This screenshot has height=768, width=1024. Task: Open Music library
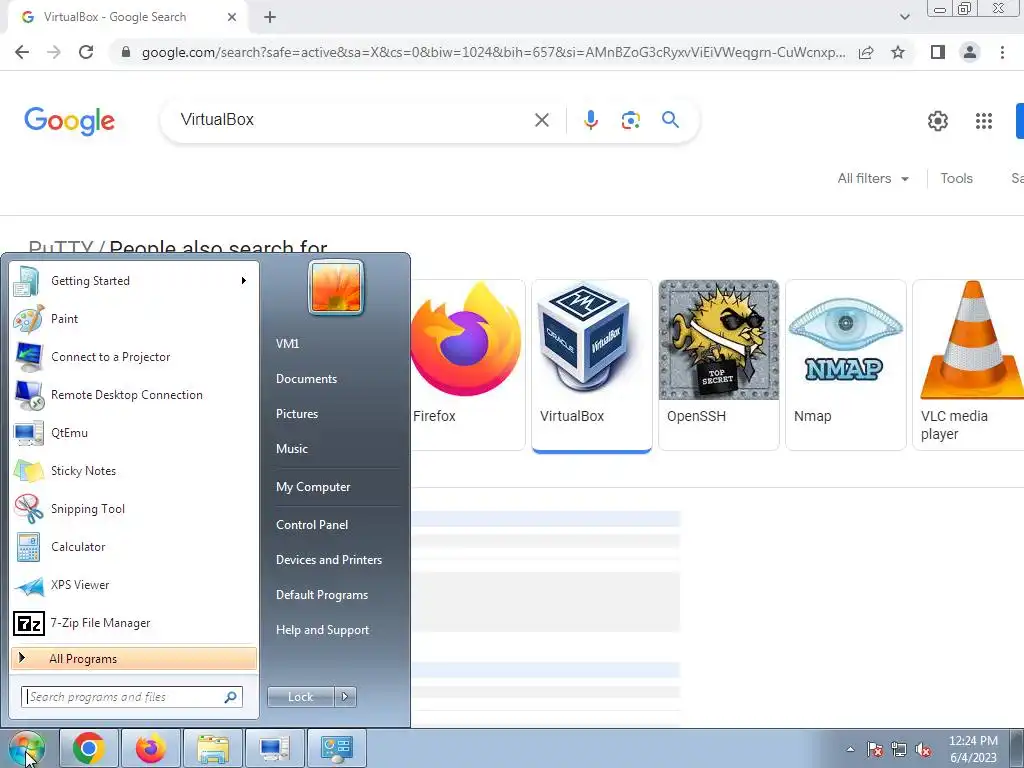(291, 449)
